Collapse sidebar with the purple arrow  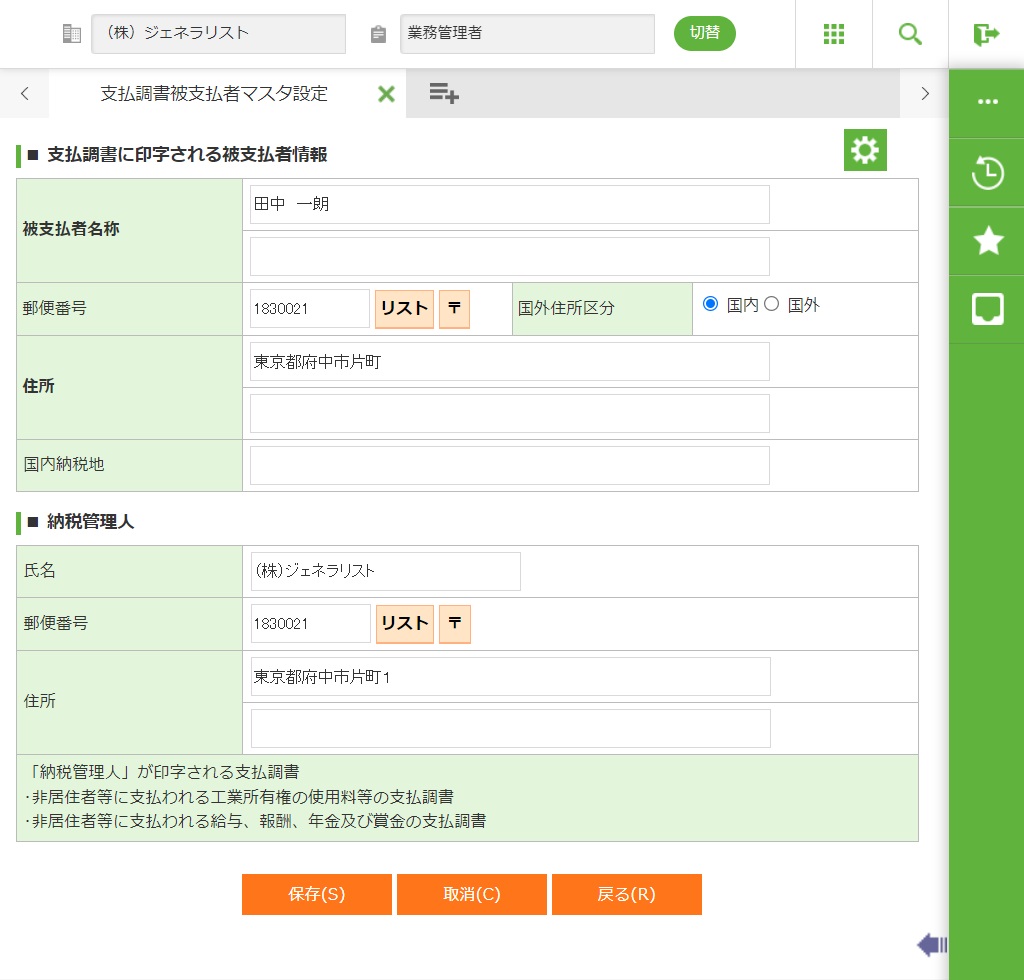[x=931, y=944]
